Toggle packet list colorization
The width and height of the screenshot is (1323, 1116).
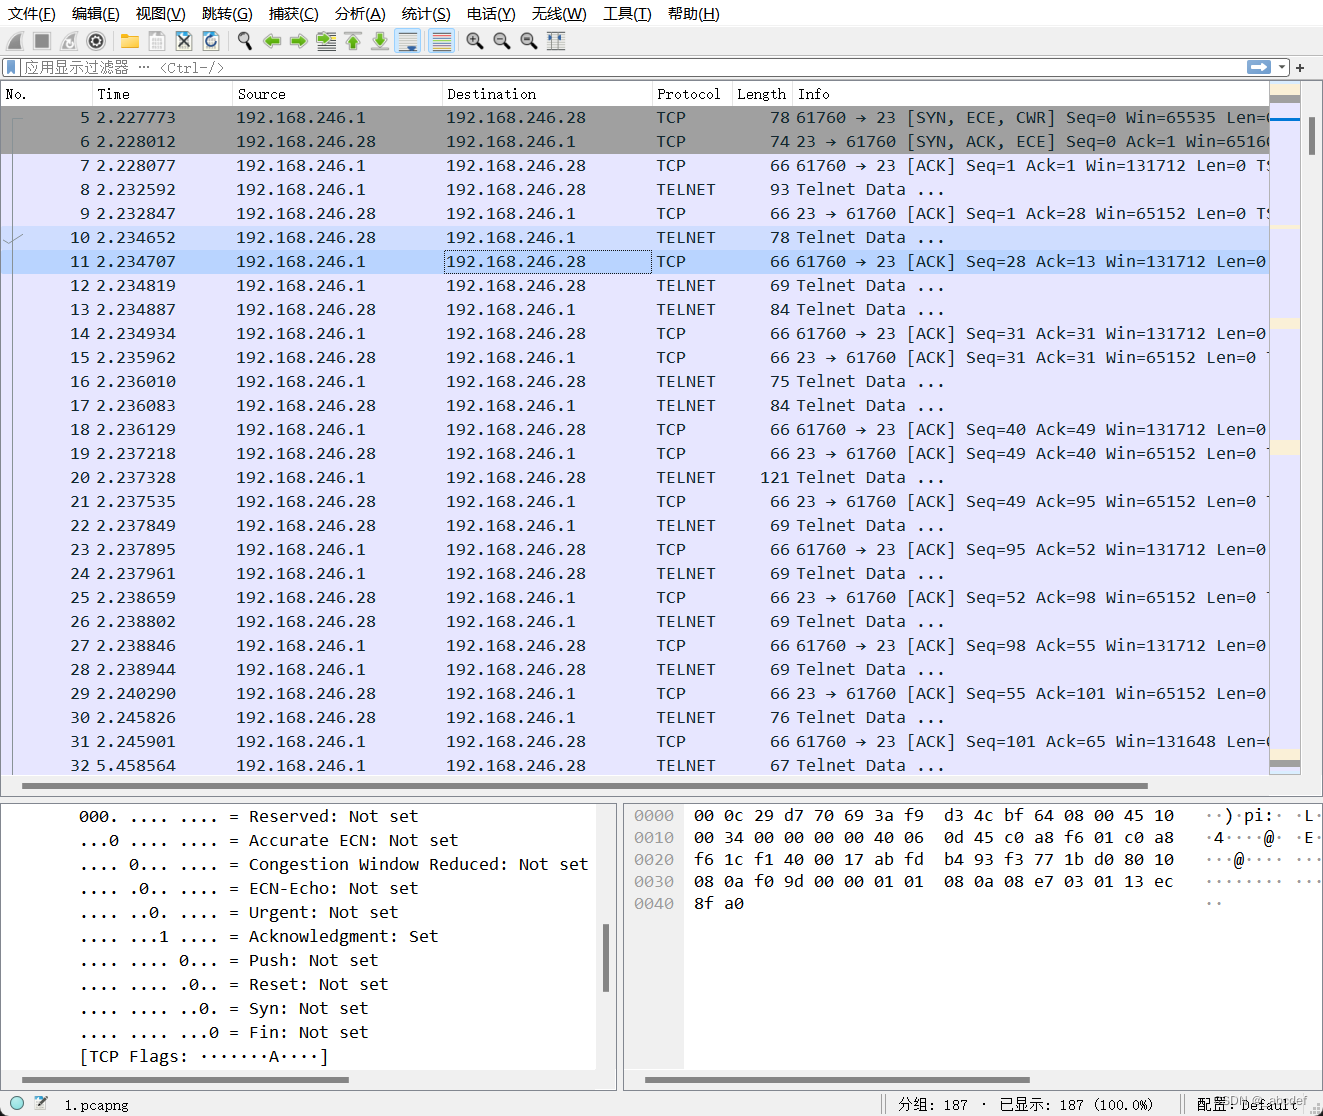click(x=441, y=41)
